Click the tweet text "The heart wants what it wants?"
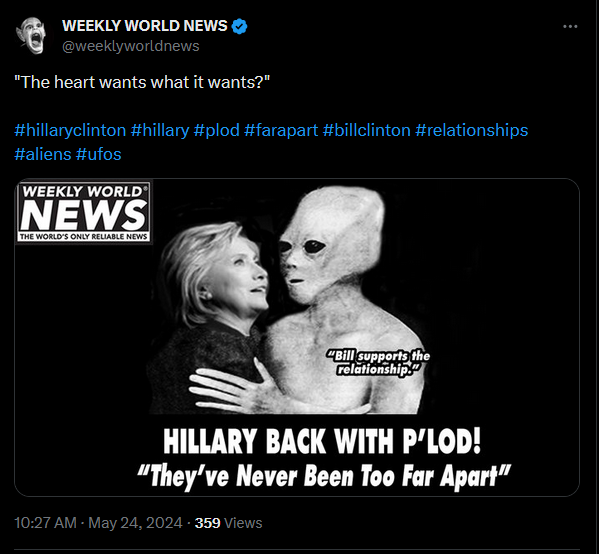 click(142, 82)
